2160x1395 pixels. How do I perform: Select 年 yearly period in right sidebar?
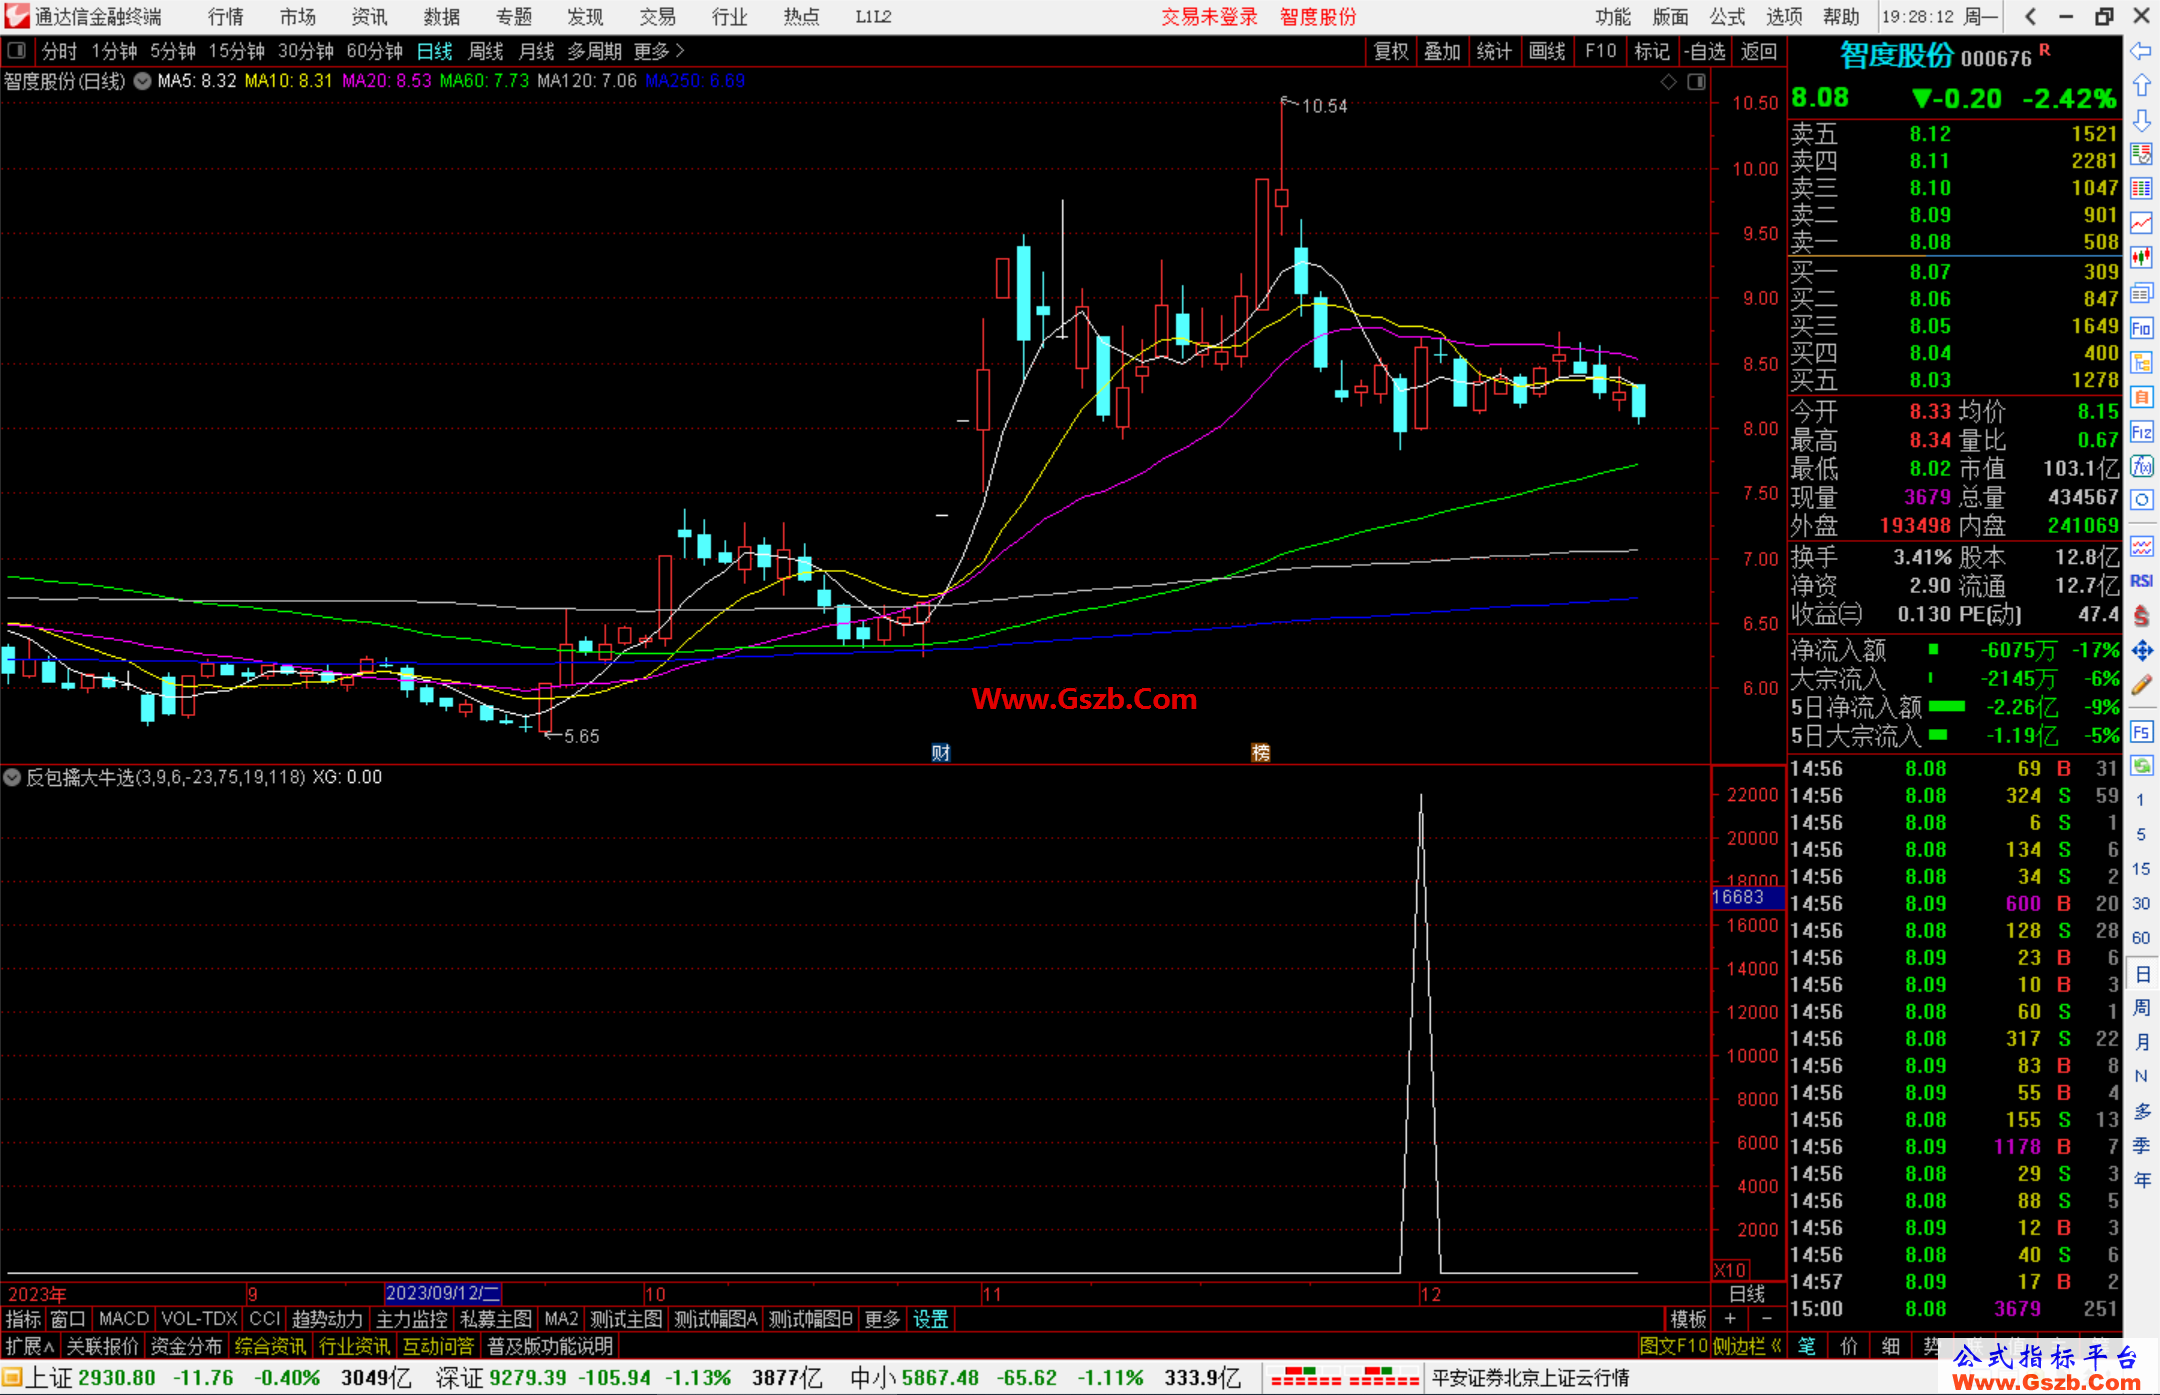coord(2142,1180)
